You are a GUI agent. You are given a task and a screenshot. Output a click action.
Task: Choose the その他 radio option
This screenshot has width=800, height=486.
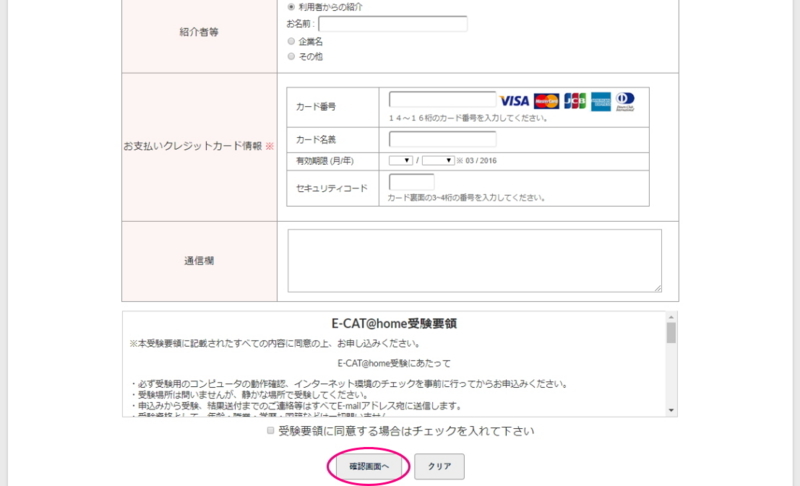pos(291,56)
